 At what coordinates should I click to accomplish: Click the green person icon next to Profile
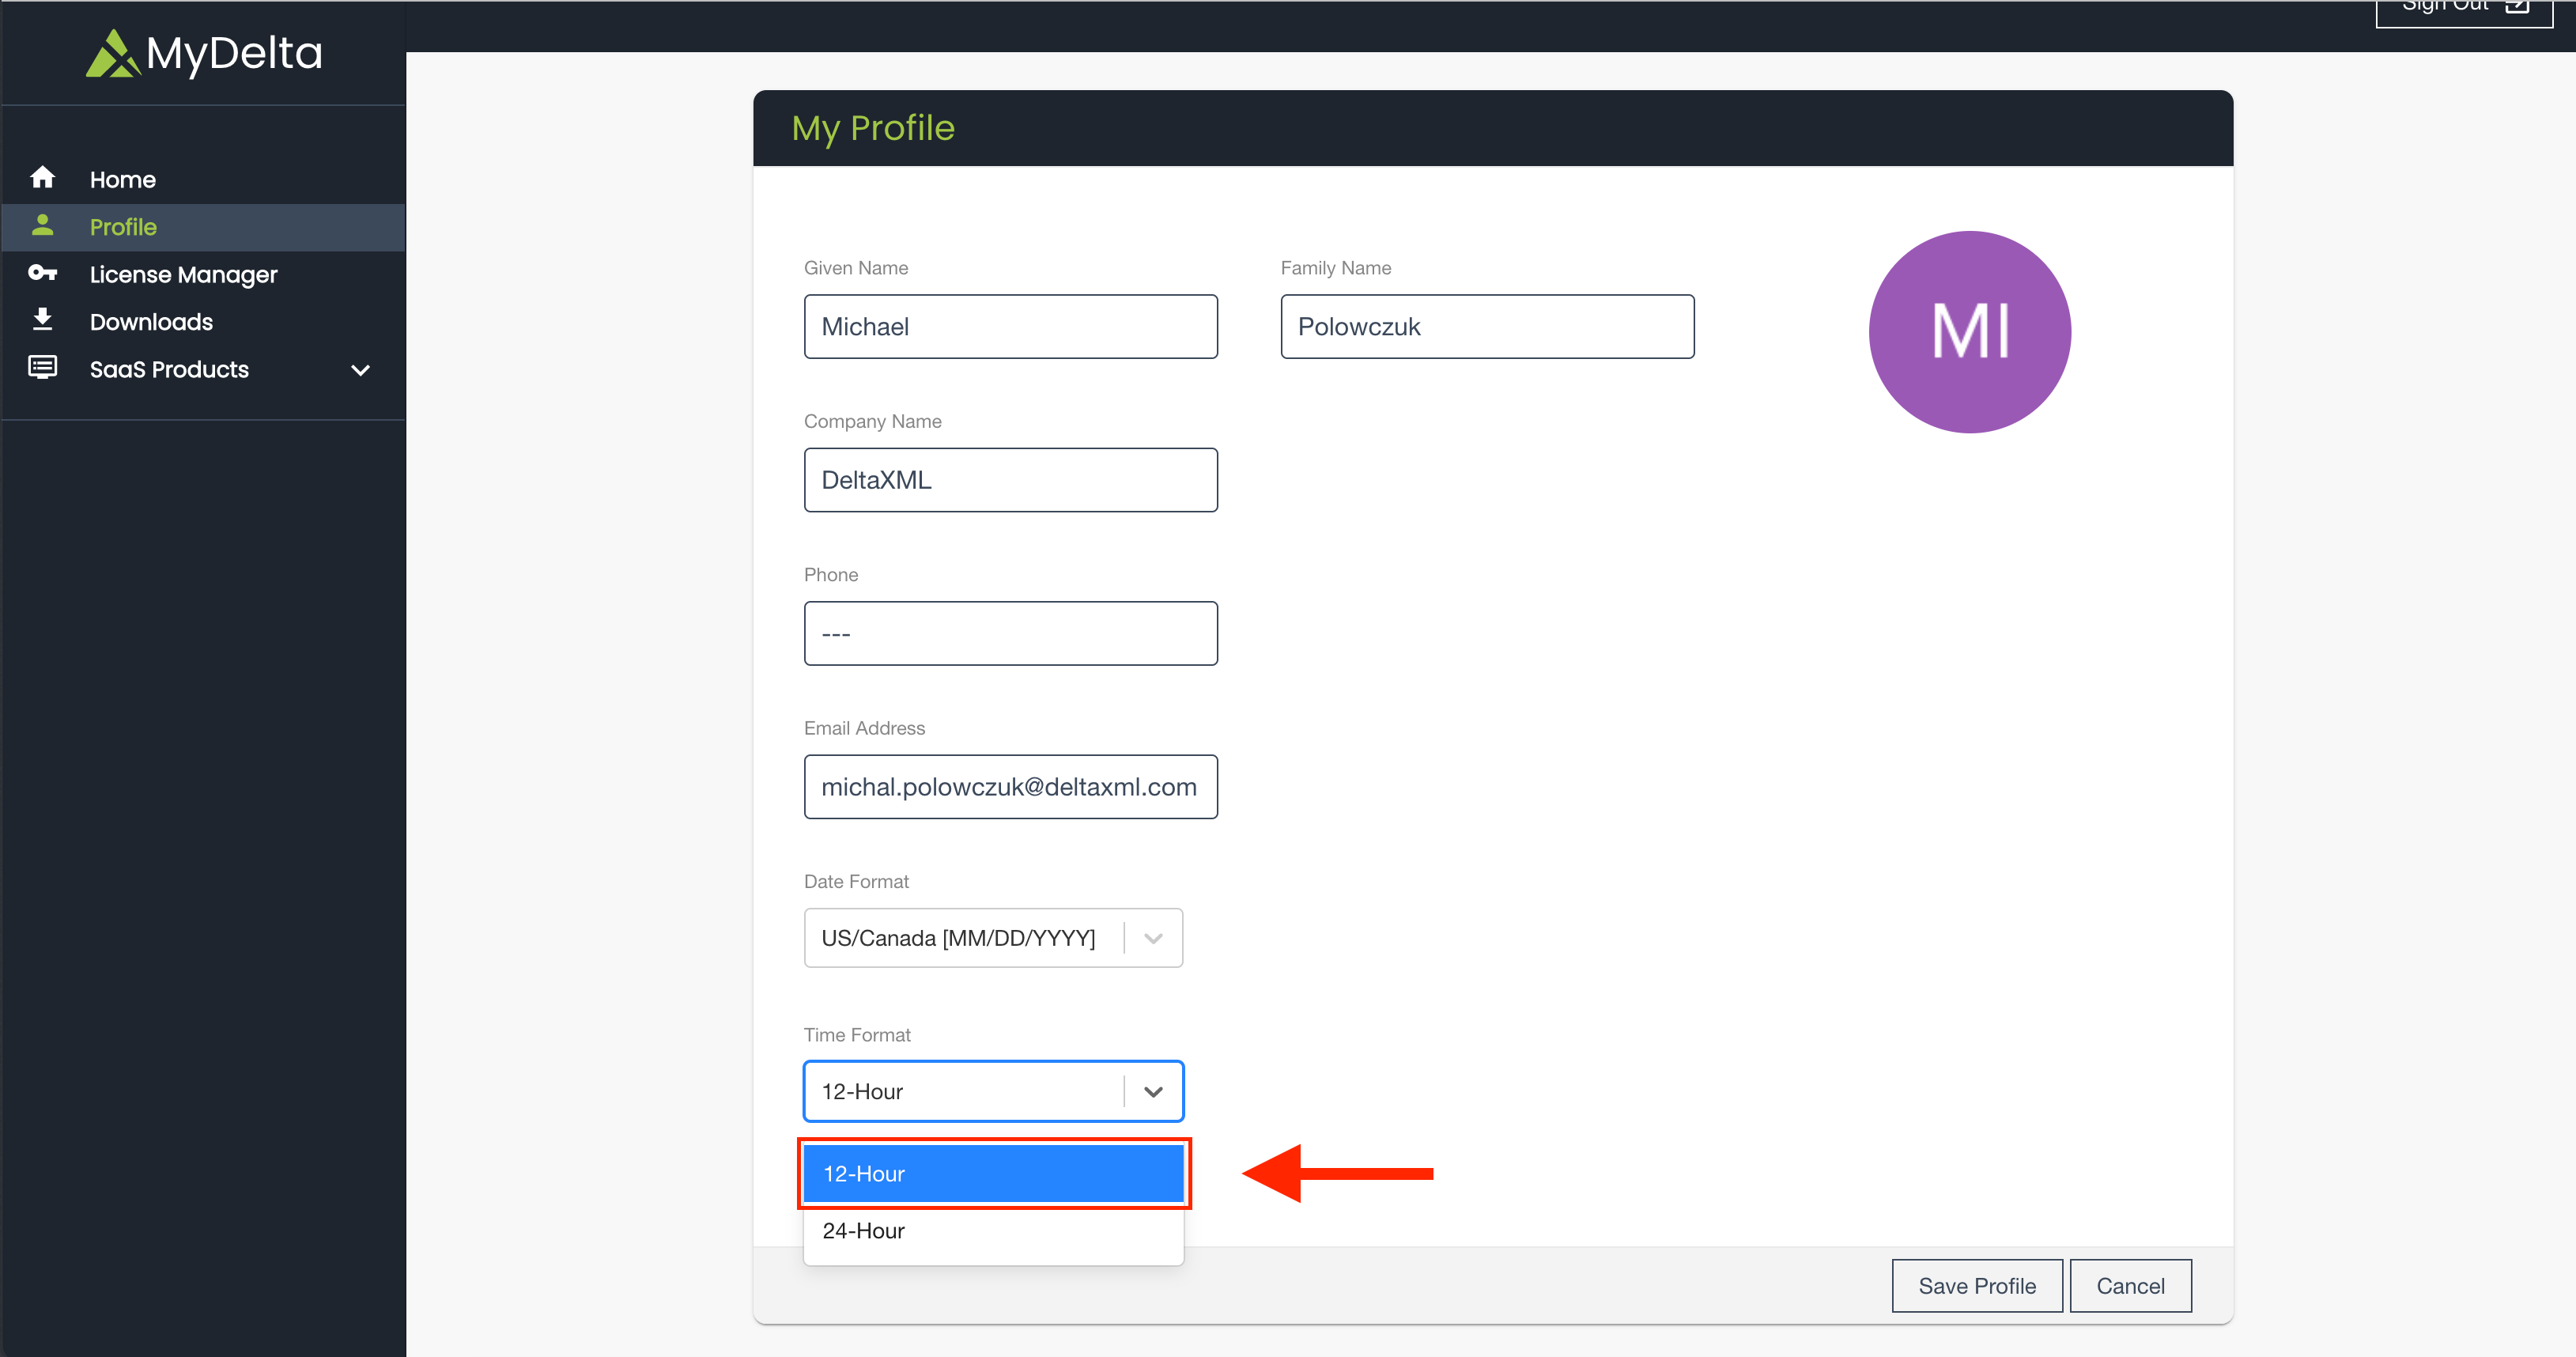click(x=44, y=225)
